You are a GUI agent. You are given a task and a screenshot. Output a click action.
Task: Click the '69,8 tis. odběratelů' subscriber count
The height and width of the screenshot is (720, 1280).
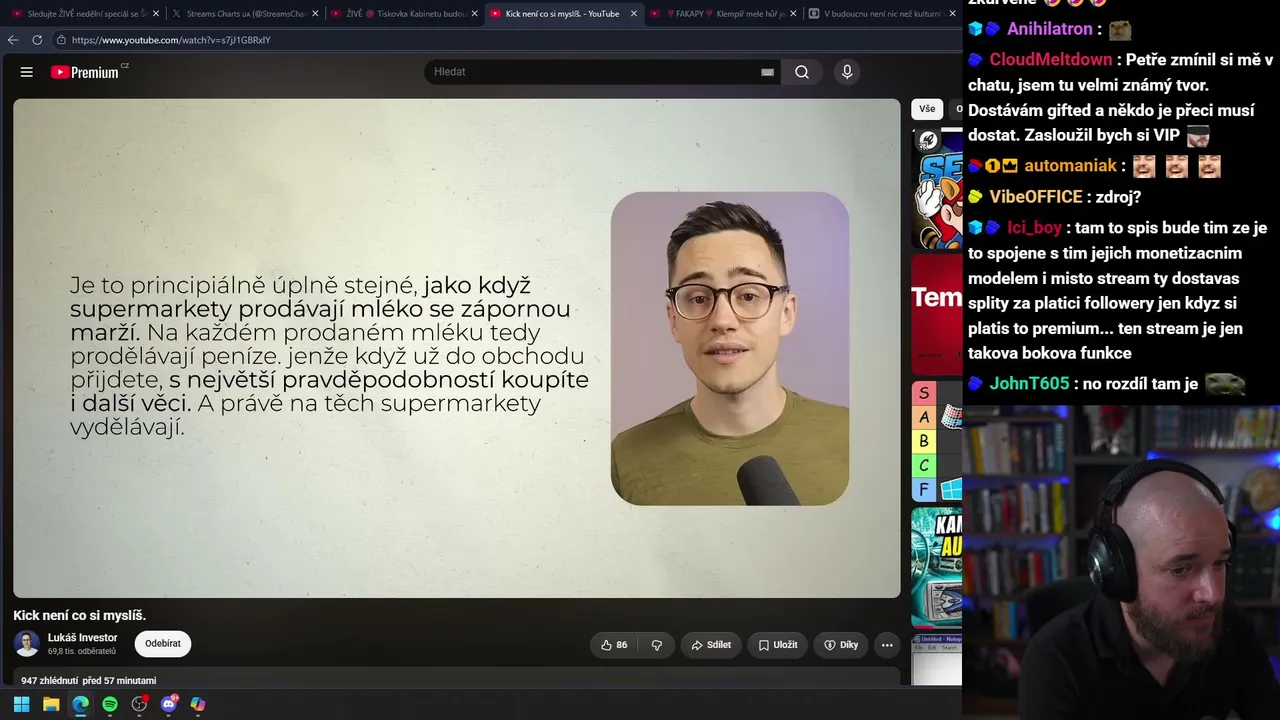[x=82, y=652]
